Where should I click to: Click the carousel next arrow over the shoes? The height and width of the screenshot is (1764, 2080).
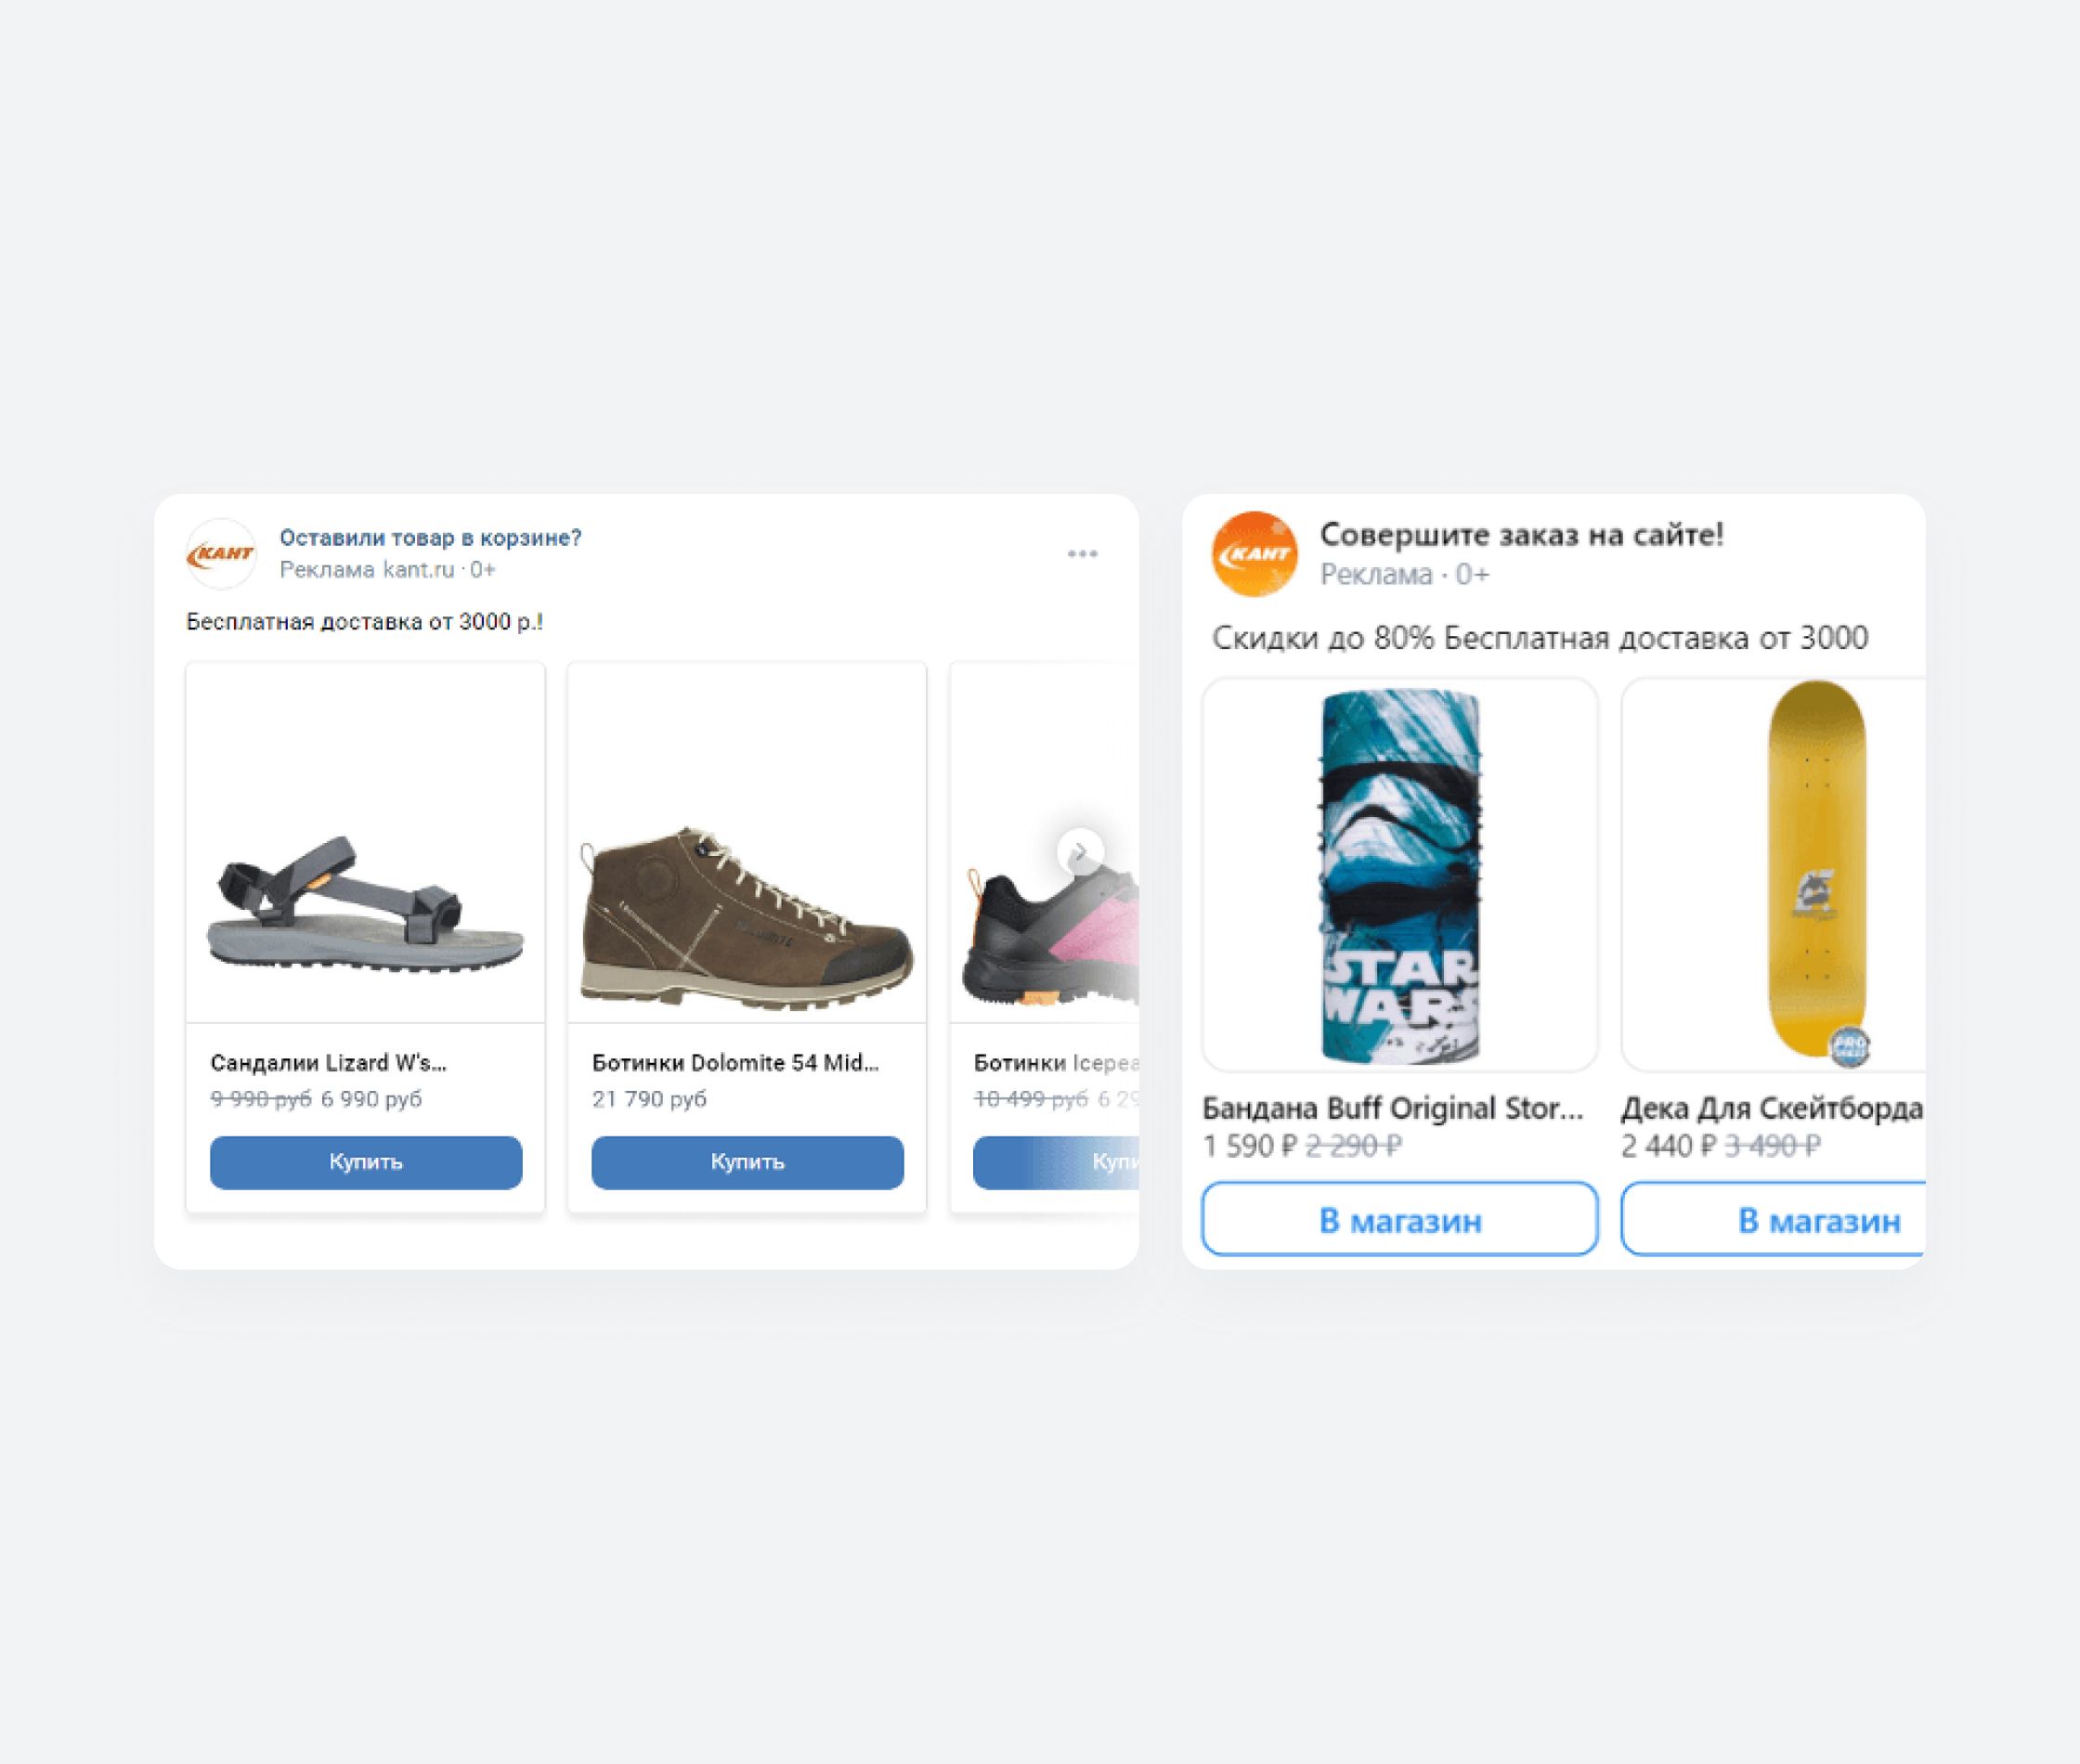[x=1080, y=851]
